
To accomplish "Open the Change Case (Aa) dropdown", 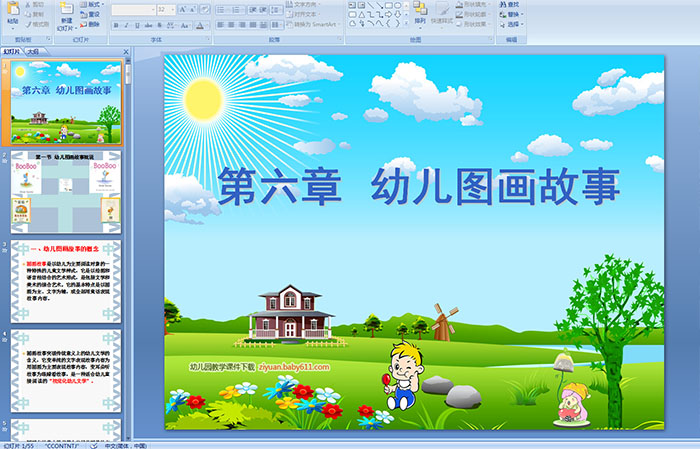I will (186, 25).
